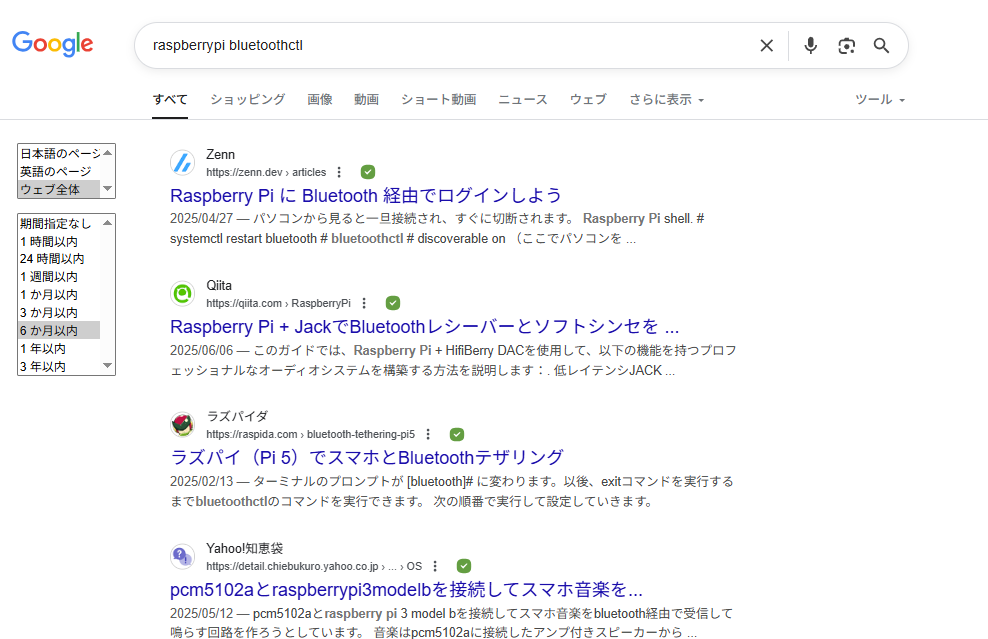Image resolution: width=988 pixels, height=639 pixels.
Task: Click the 2025/05/12 snippet of Yahoo result
Action: coord(451,623)
